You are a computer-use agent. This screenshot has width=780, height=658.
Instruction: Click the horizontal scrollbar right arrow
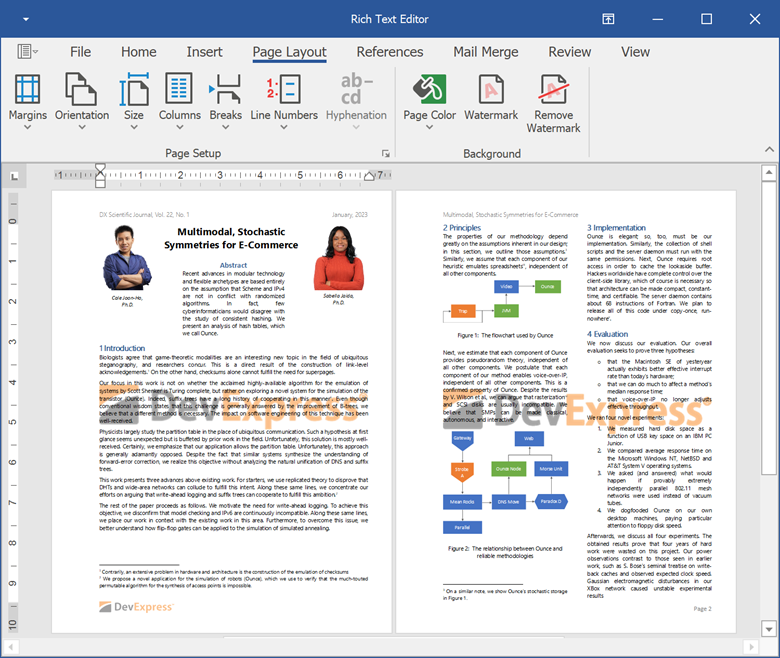click(751, 647)
